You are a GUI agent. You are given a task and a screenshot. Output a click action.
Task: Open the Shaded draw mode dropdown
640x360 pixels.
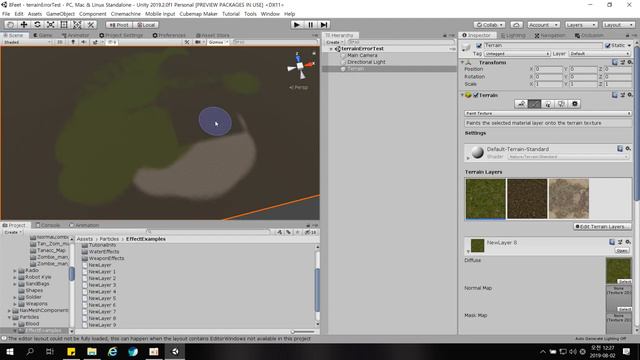point(27,42)
